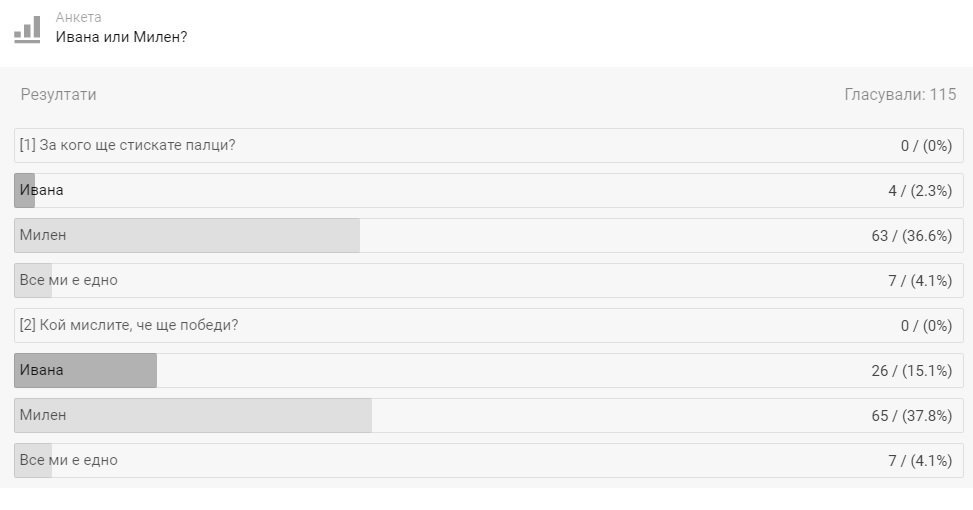This screenshot has width=973, height=510.
Task: Choose the "Милен" label with 65 votes
Action: (x=43, y=415)
